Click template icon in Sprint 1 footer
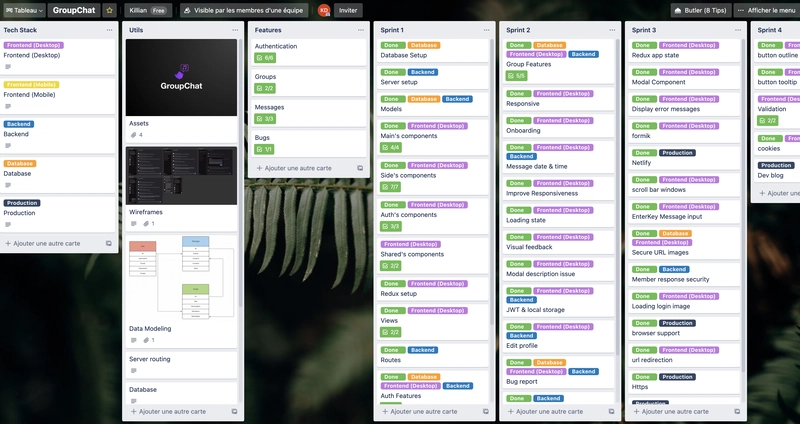The image size is (800, 424). [486, 411]
